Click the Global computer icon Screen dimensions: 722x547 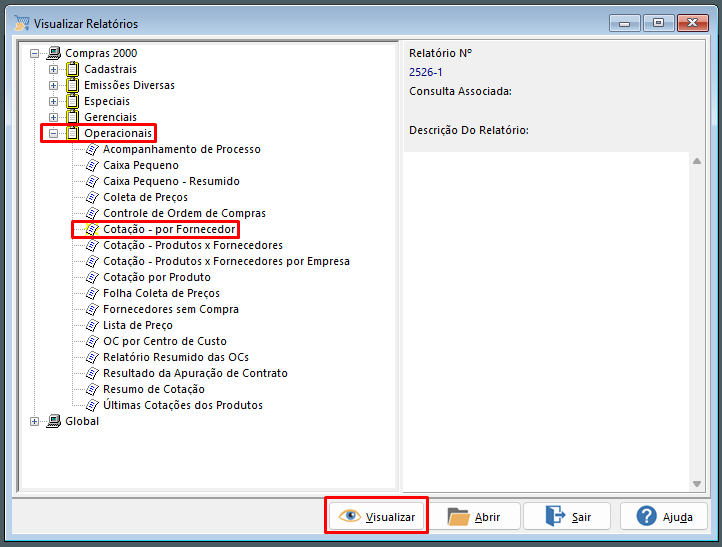click(53, 421)
